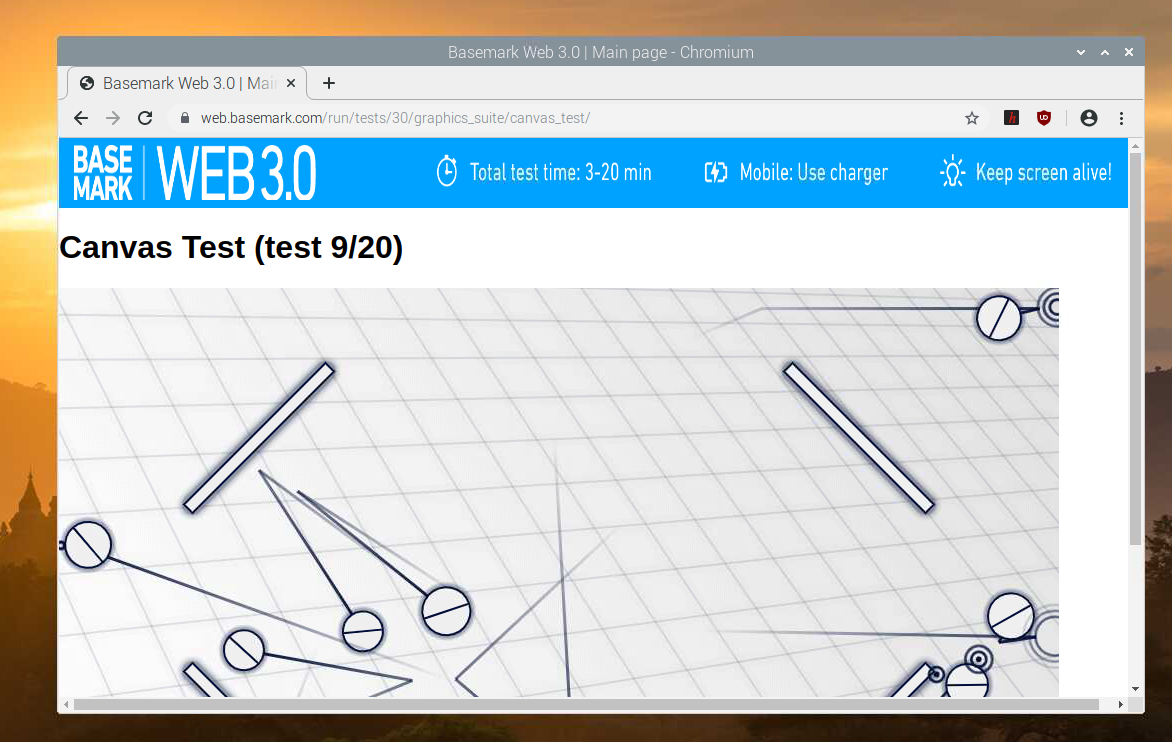Minimize the Chromium window
The height and width of the screenshot is (742, 1172).
(x=1081, y=52)
